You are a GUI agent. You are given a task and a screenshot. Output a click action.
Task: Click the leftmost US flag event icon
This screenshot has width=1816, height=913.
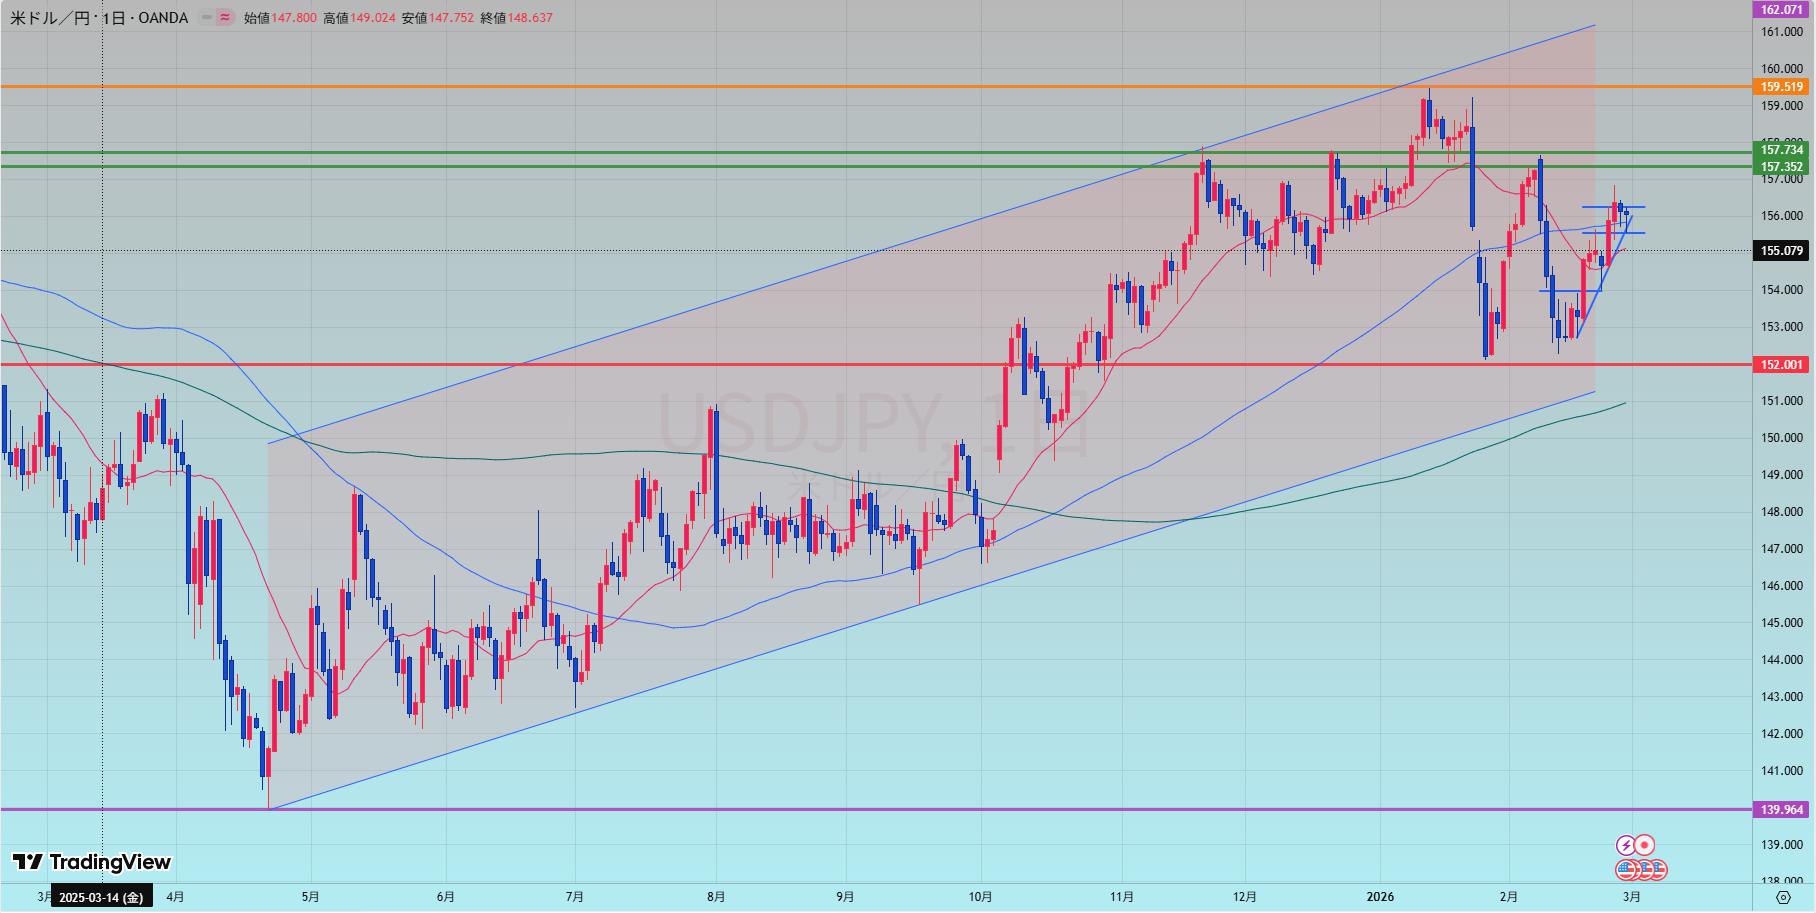pyautogui.click(x=1626, y=870)
